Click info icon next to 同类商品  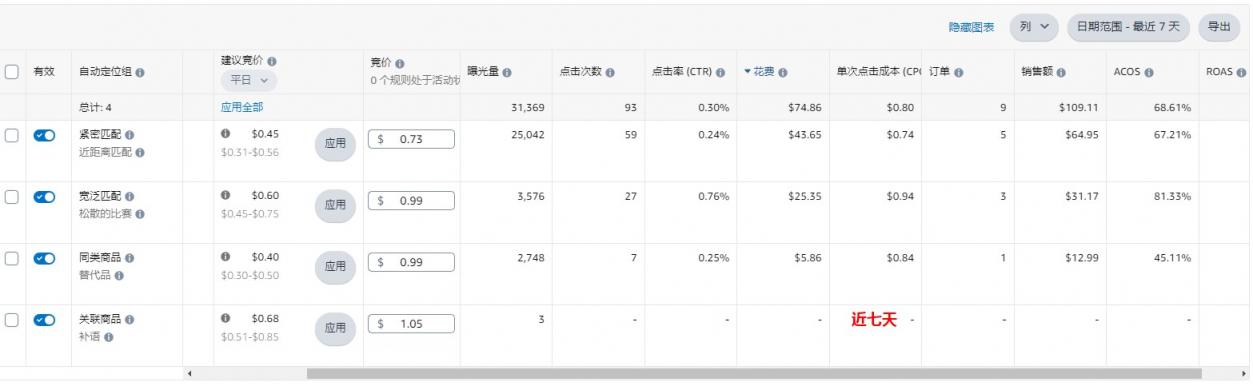click(x=131, y=258)
